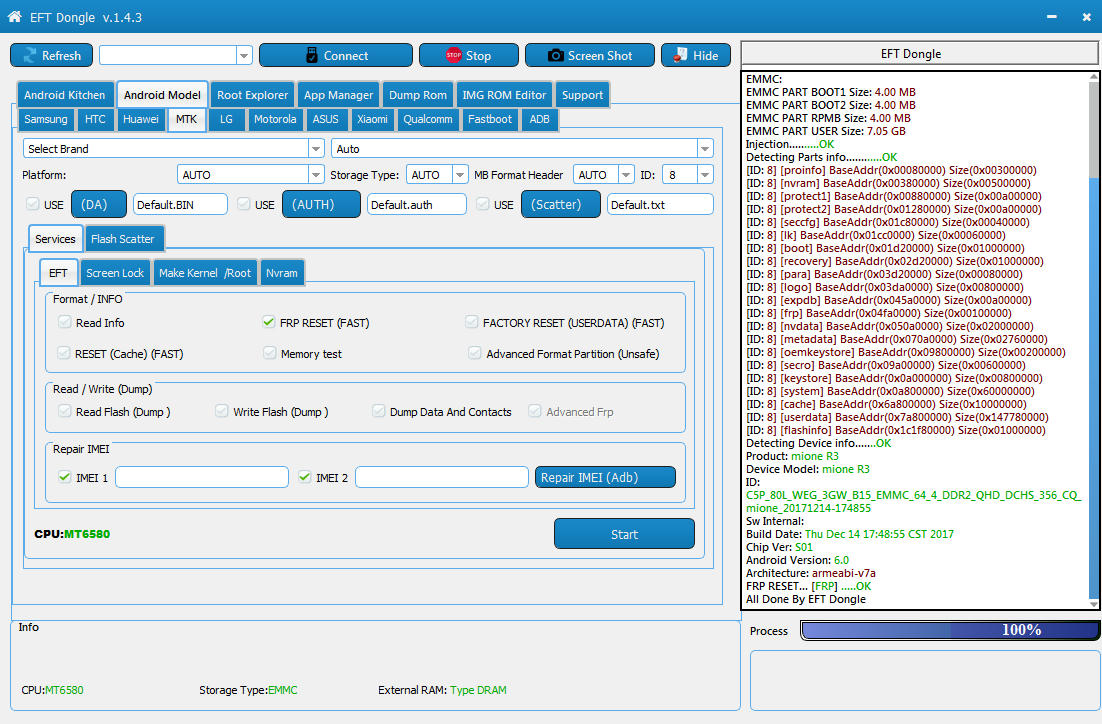Switch to the Android Kitchen tab
This screenshot has width=1102, height=724.
pos(64,95)
